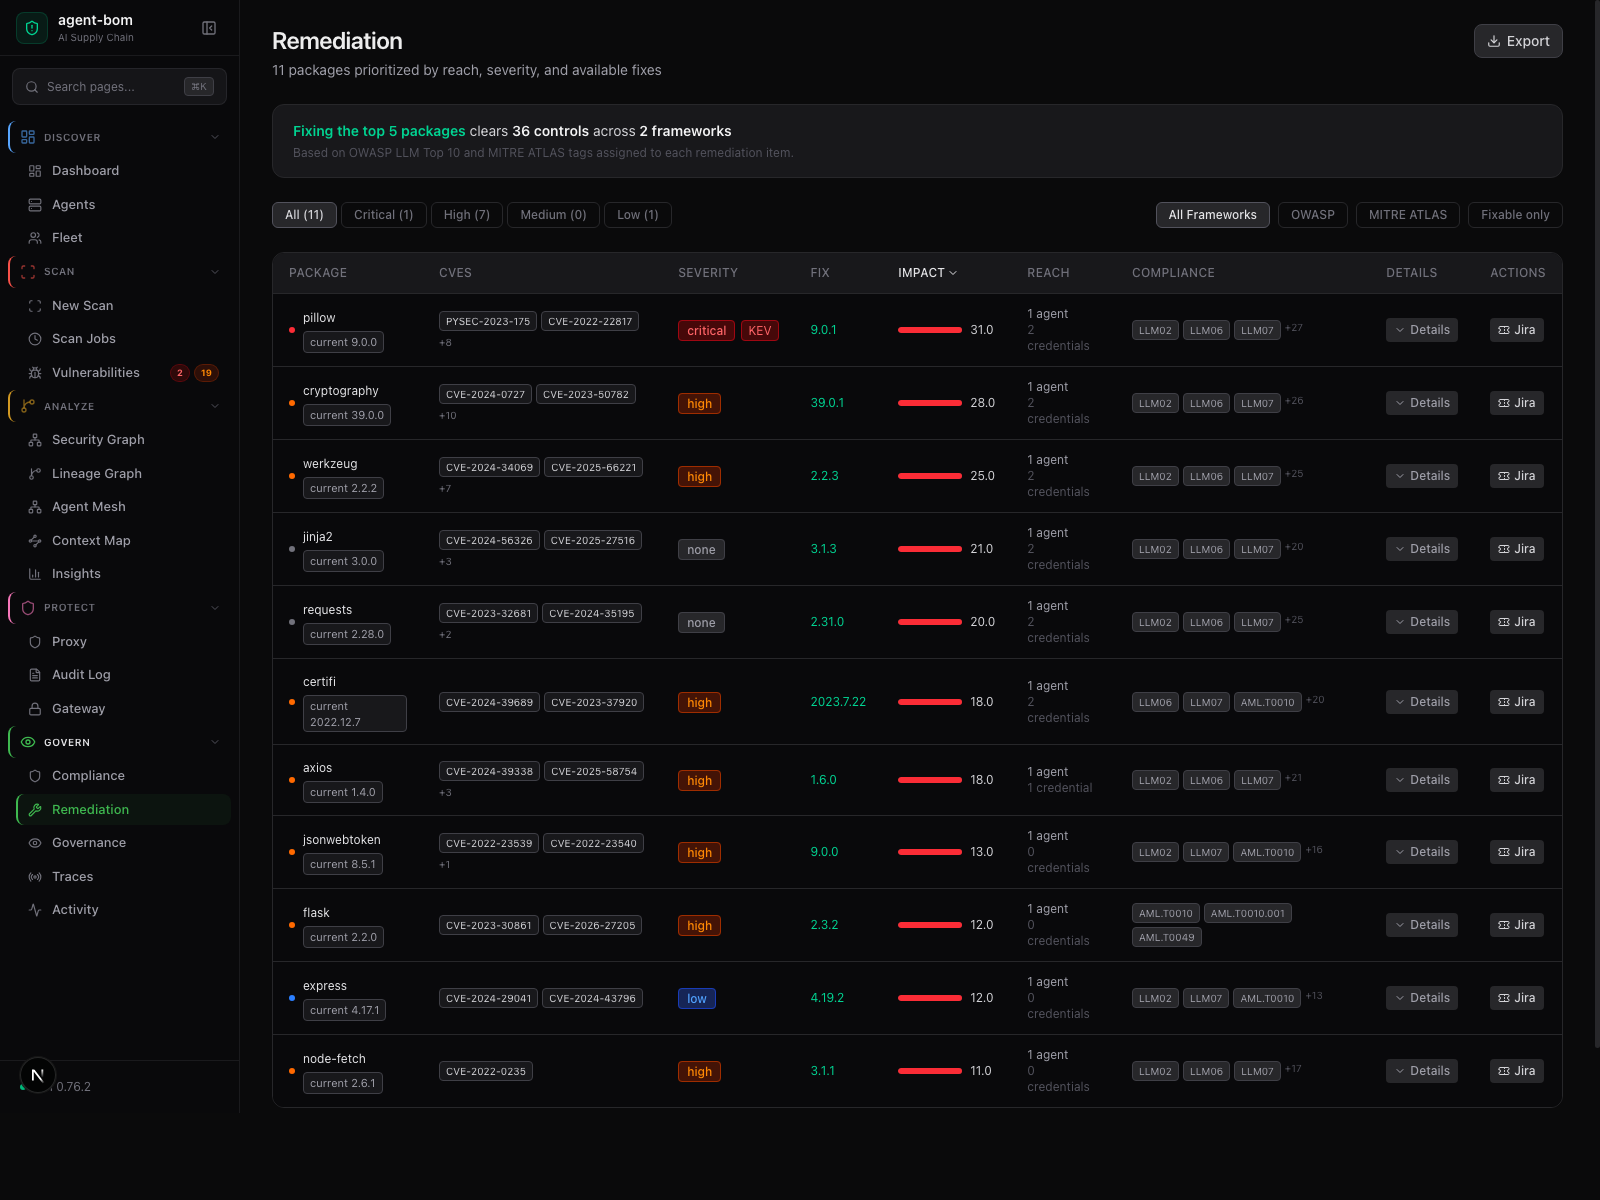
Task: Toggle the Fixable only filter
Action: (1515, 215)
